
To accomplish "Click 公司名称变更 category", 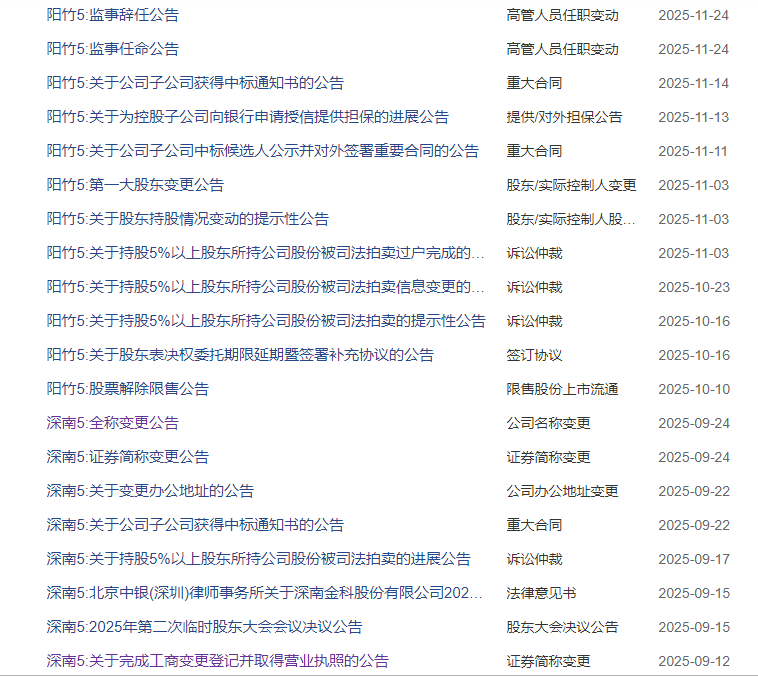I will 548,423.
